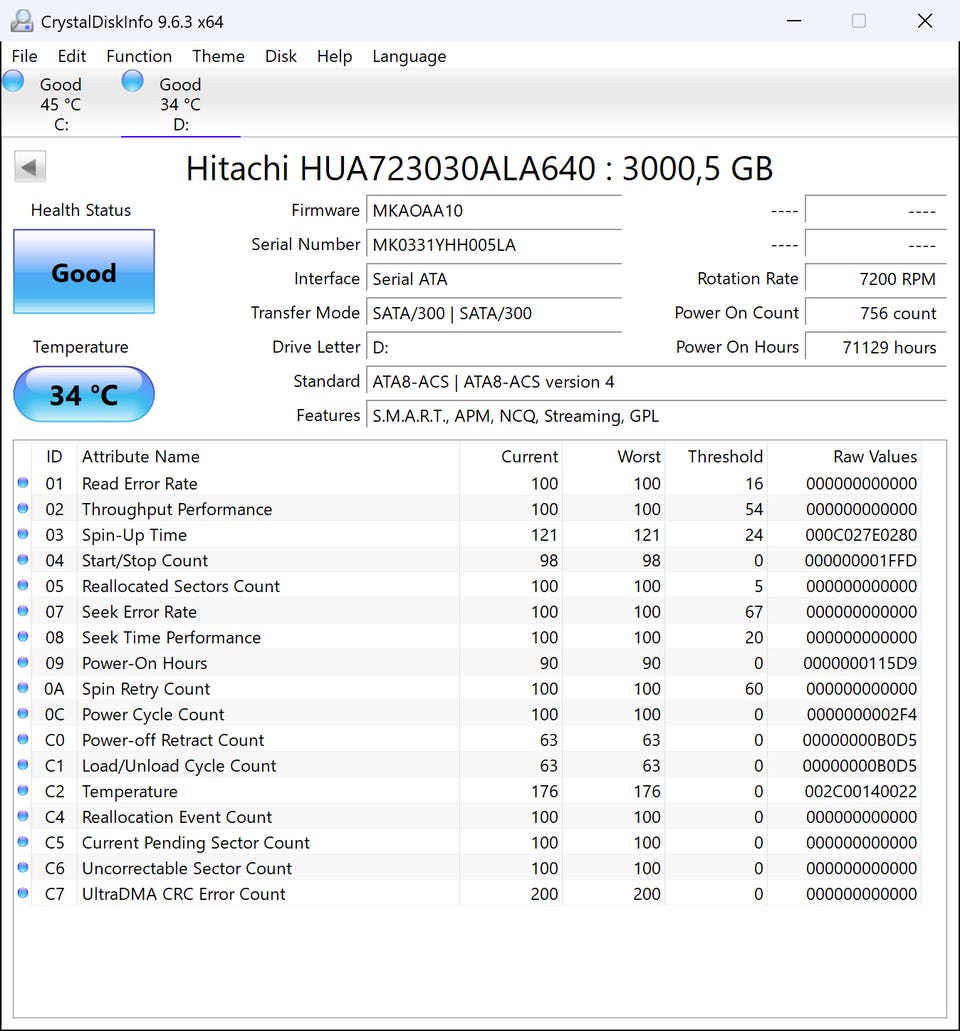Click status dot for Temperature attribute
The image size is (960, 1031).
click(23, 791)
